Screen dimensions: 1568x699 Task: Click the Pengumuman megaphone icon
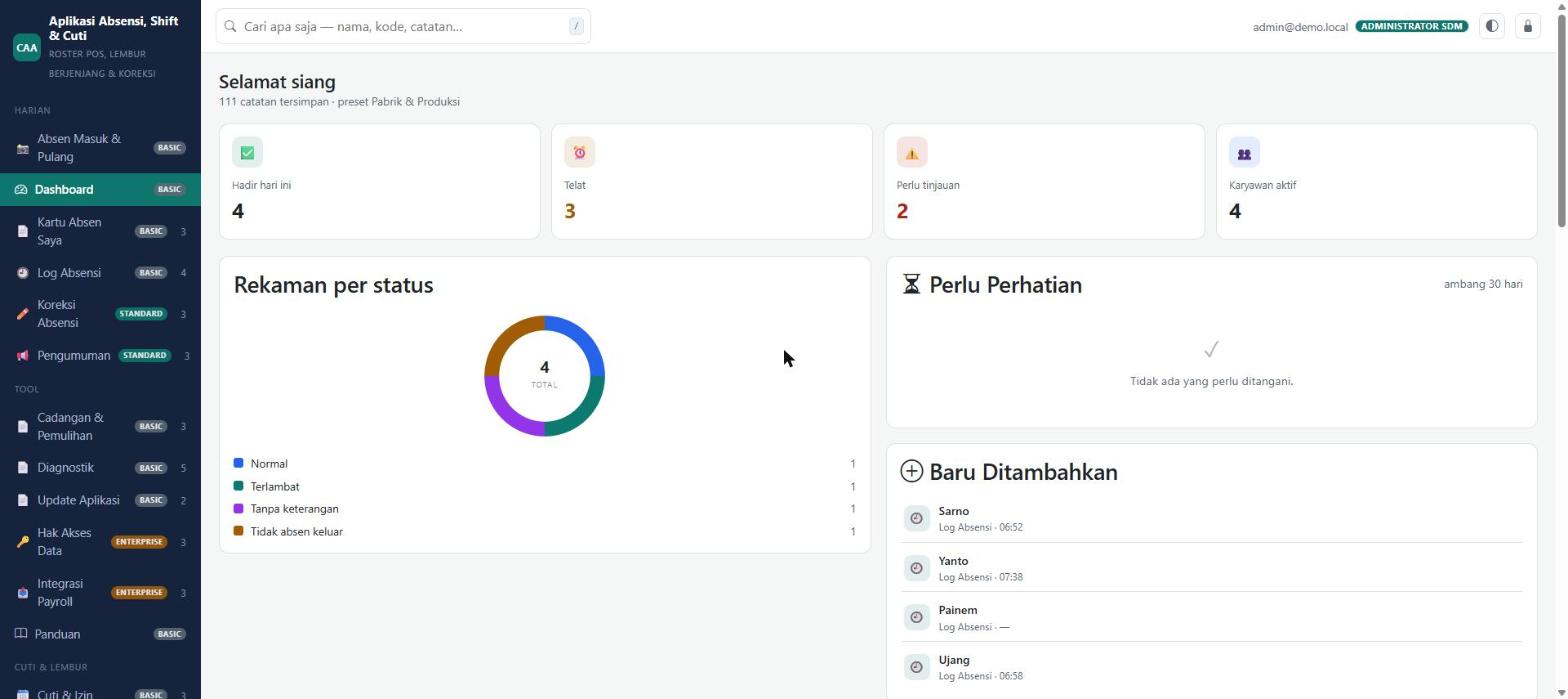[x=22, y=356]
